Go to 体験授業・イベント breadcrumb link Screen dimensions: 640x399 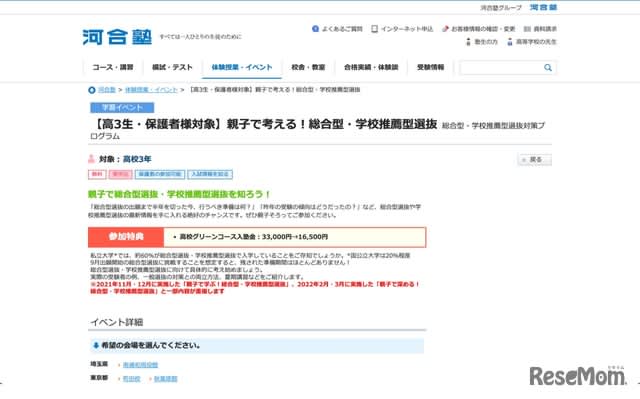pyautogui.click(x=151, y=90)
